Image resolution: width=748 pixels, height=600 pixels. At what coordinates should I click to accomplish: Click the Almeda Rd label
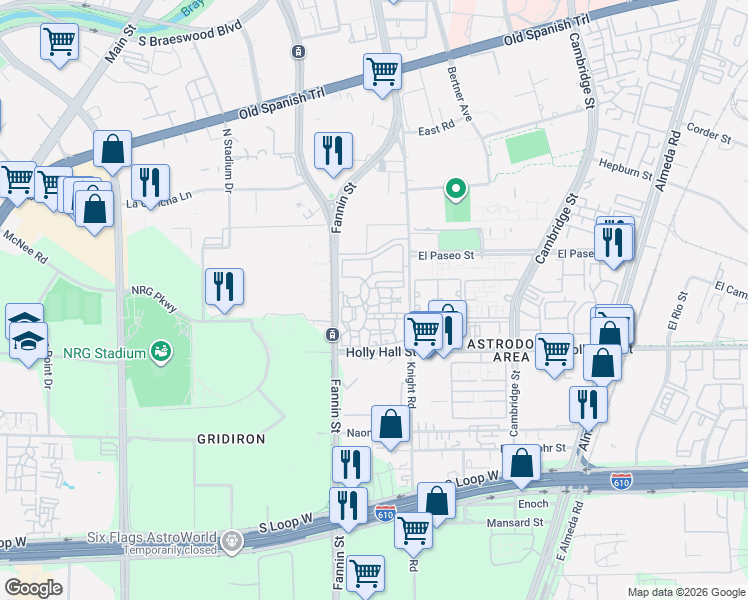[668, 161]
